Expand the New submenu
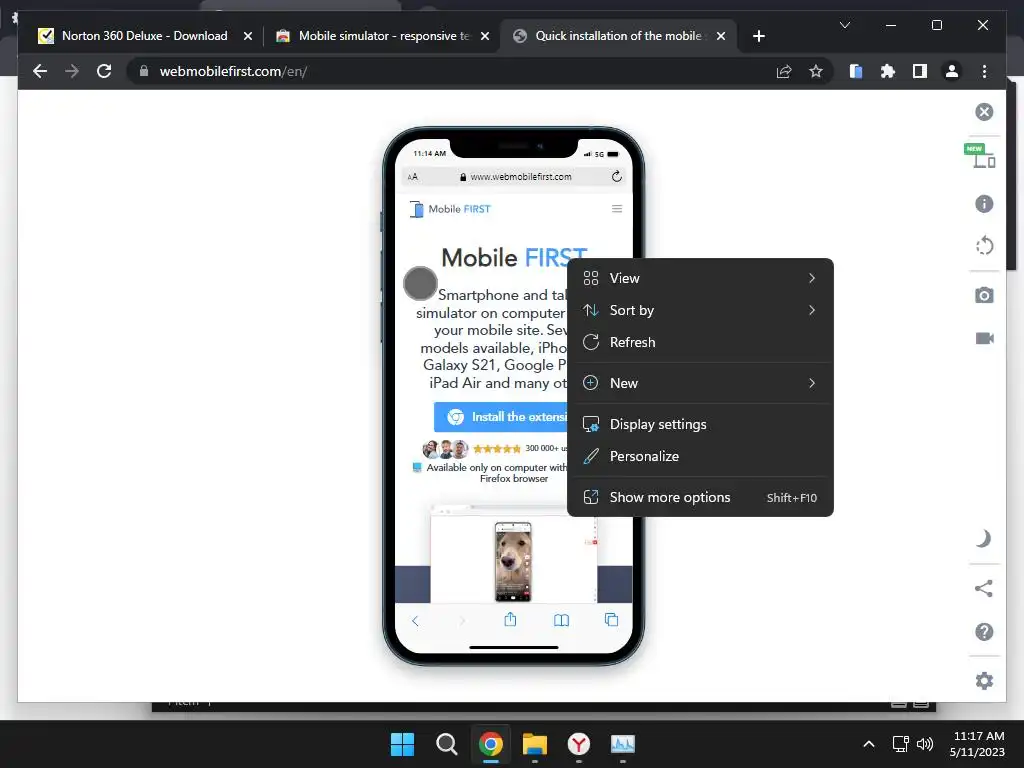Image resolution: width=1024 pixels, height=768 pixels. coord(700,383)
